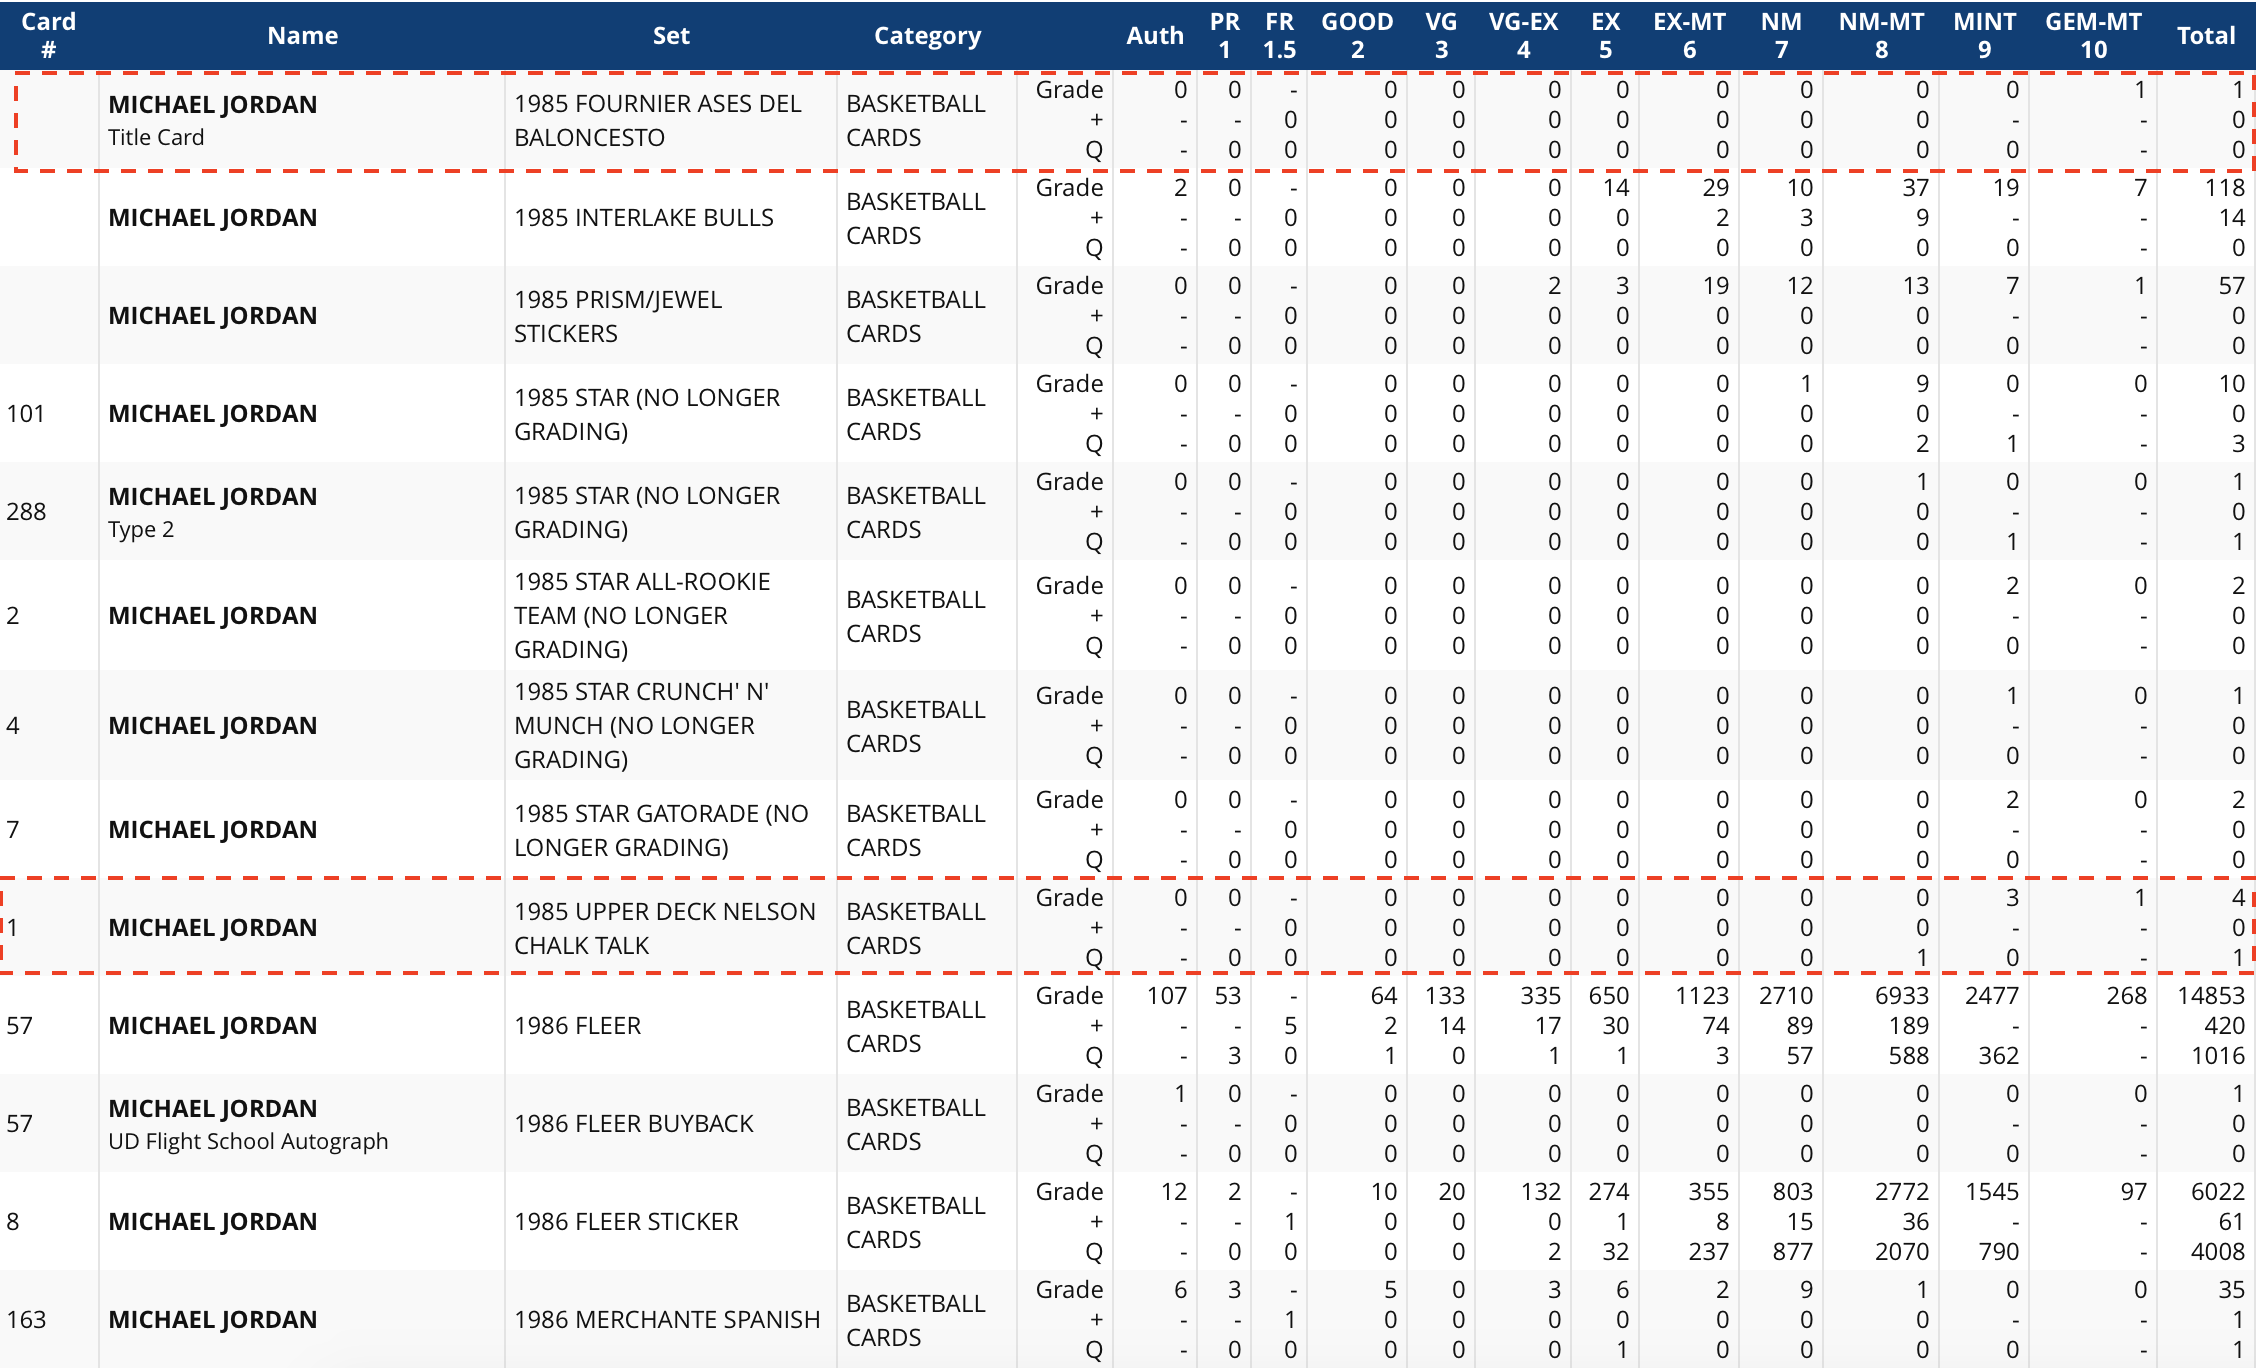Click Fleer Sticker qualifier total 4008
This screenshot has height=1368, width=2256.
(x=2218, y=1252)
